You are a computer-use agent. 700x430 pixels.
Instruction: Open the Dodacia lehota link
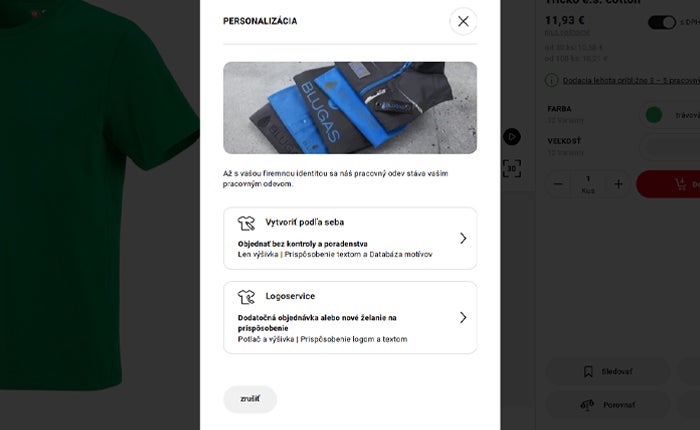click(631, 80)
